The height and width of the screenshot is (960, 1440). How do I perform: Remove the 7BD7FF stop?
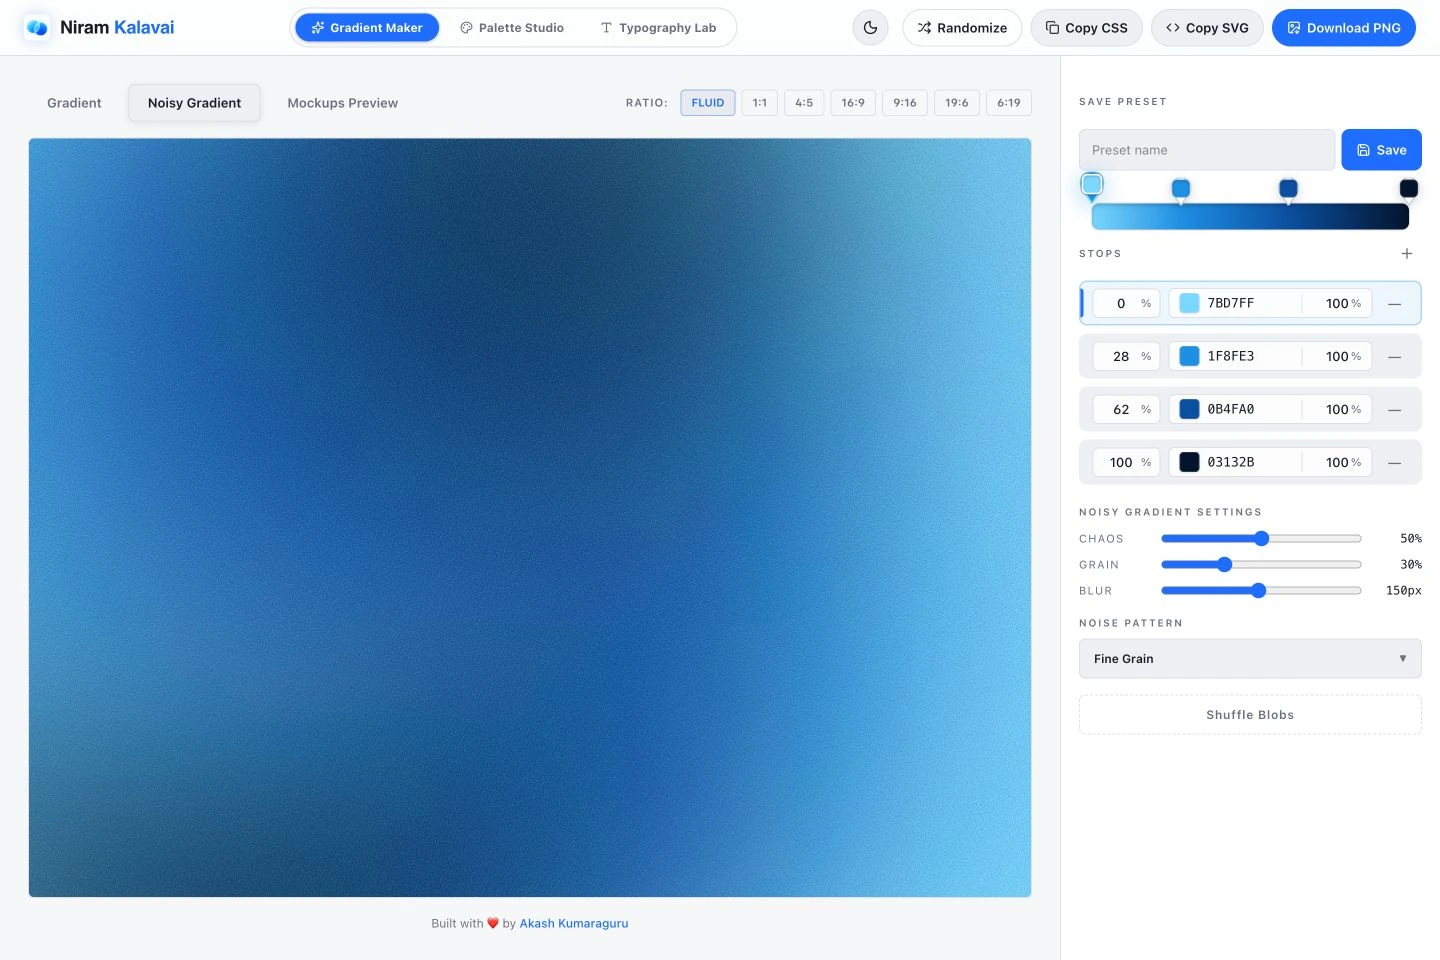(x=1394, y=303)
